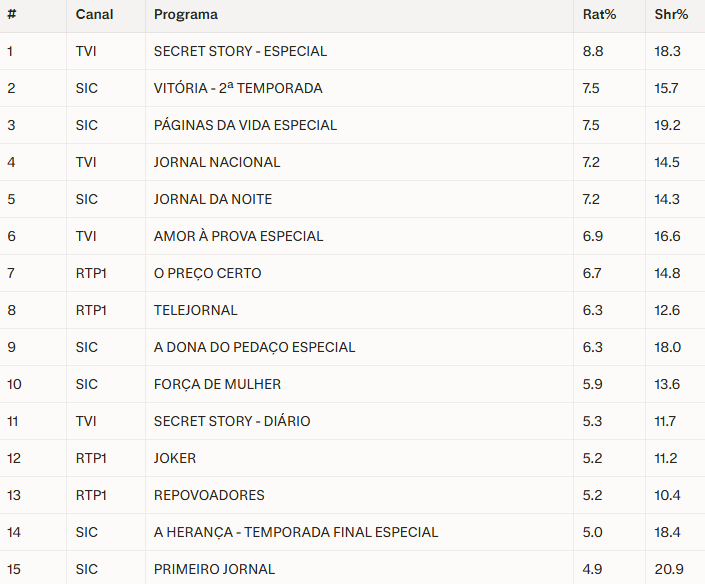The width and height of the screenshot is (705, 584).
Task: Click O PREÇO CERTO program name
Action: pos(208,273)
